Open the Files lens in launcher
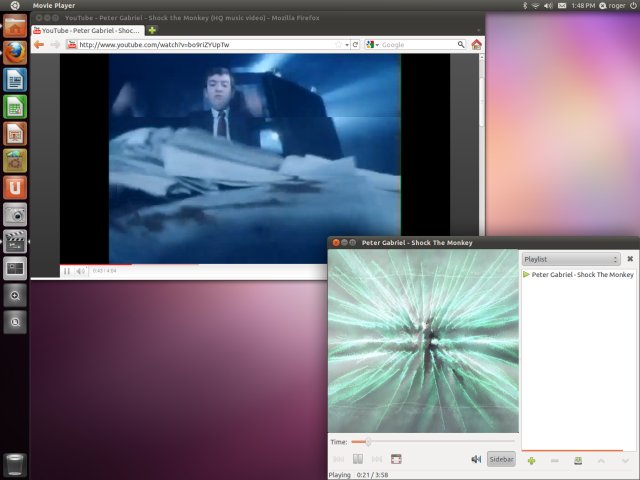The image size is (640, 480). [15, 322]
